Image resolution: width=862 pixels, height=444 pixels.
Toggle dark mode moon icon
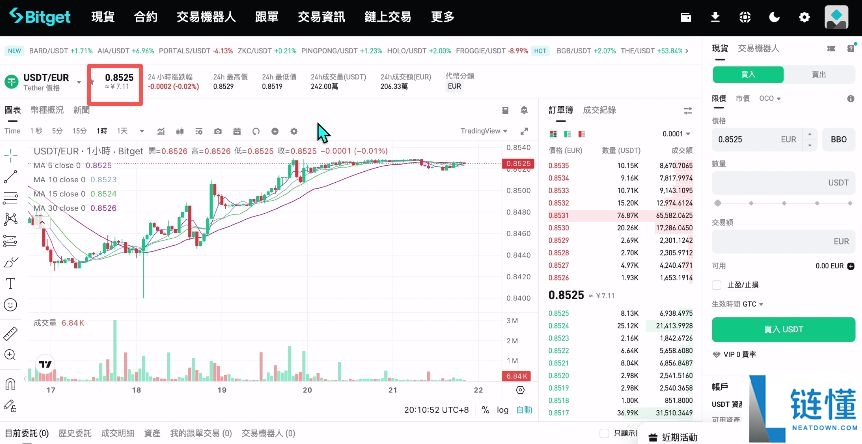pos(775,17)
